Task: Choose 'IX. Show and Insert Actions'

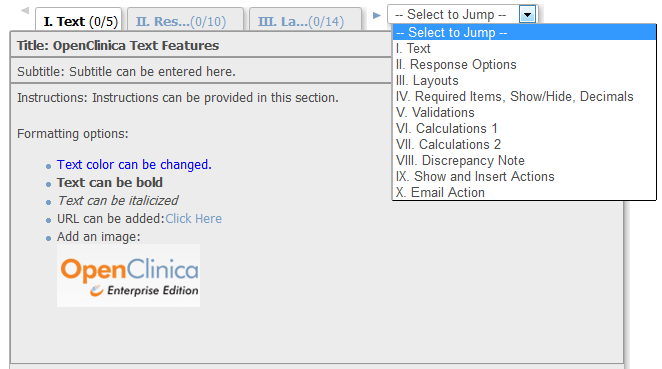Action: [x=524, y=176]
